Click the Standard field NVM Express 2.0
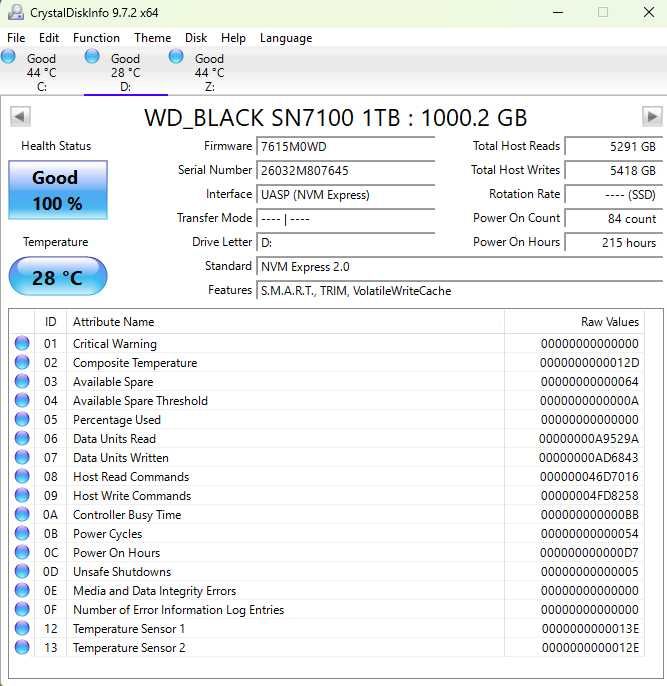The width and height of the screenshot is (667, 686). point(460,267)
